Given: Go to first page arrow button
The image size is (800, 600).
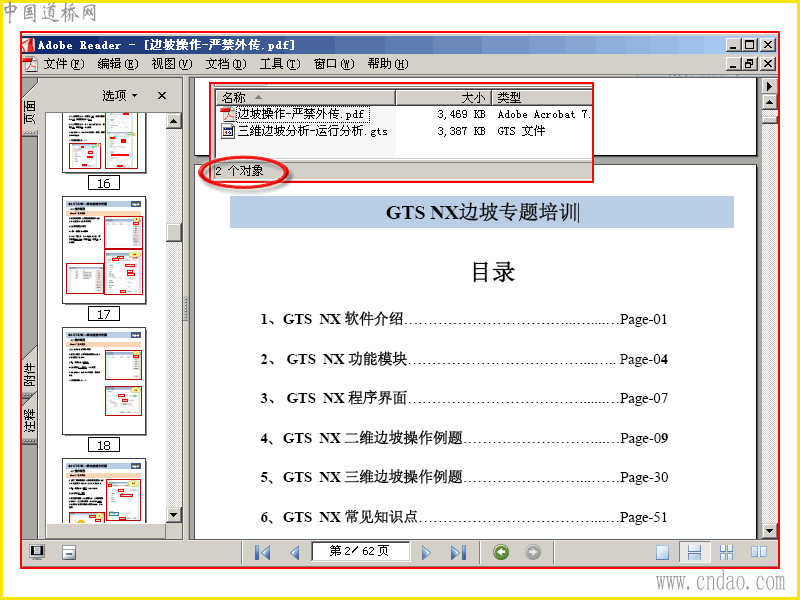Looking at the screenshot, I should [262, 552].
